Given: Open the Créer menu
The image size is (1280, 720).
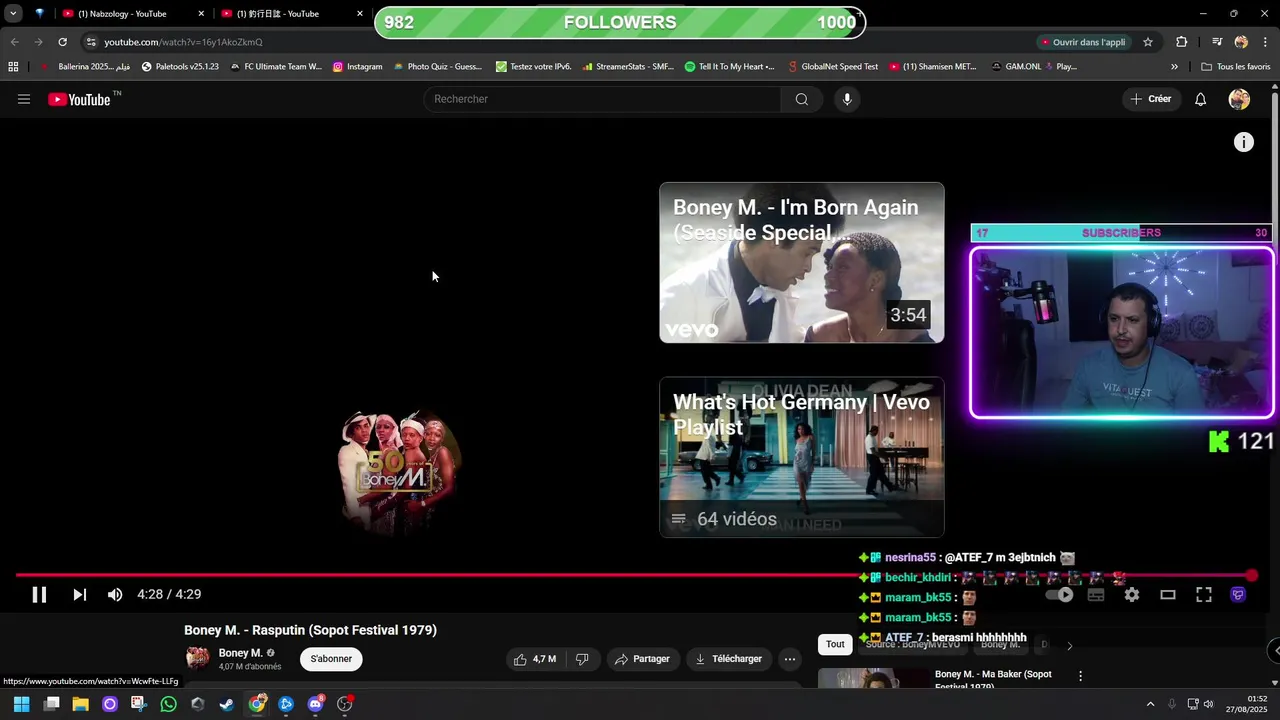Looking at the screenshot, I should [x=1151, y=99].
